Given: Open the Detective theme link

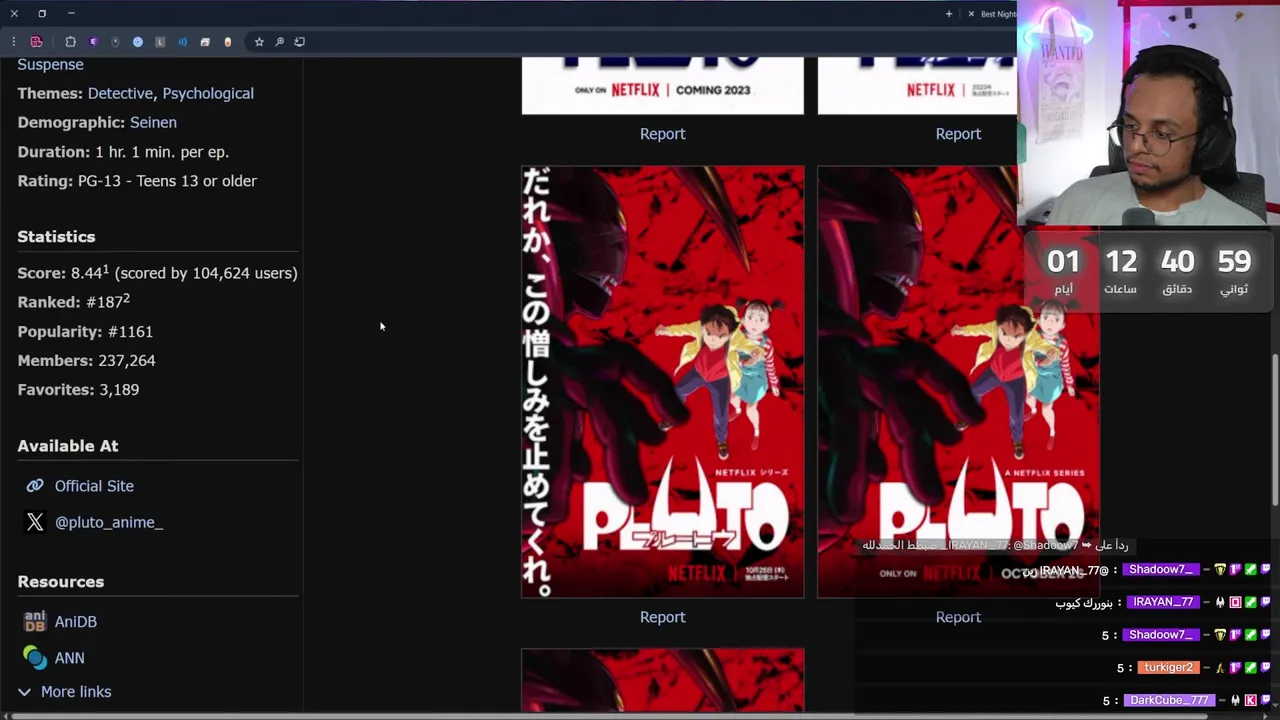Looking at the screenshot, I should [120, 93].
